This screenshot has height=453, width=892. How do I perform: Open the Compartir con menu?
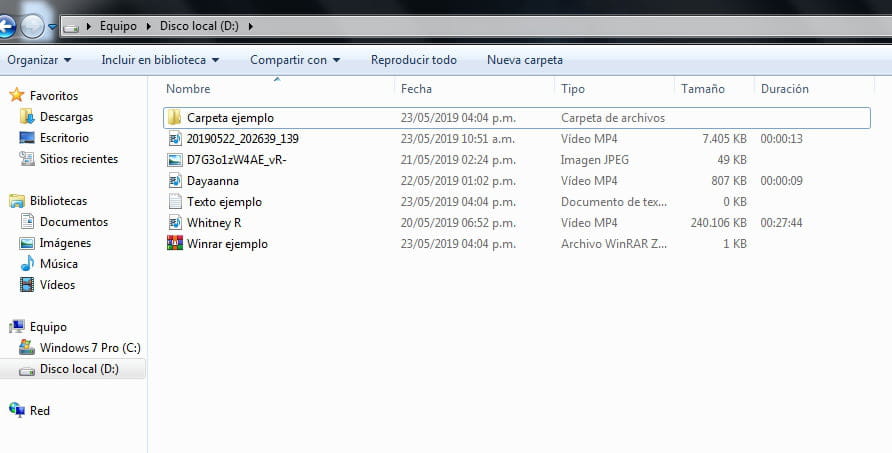point(295,60)
